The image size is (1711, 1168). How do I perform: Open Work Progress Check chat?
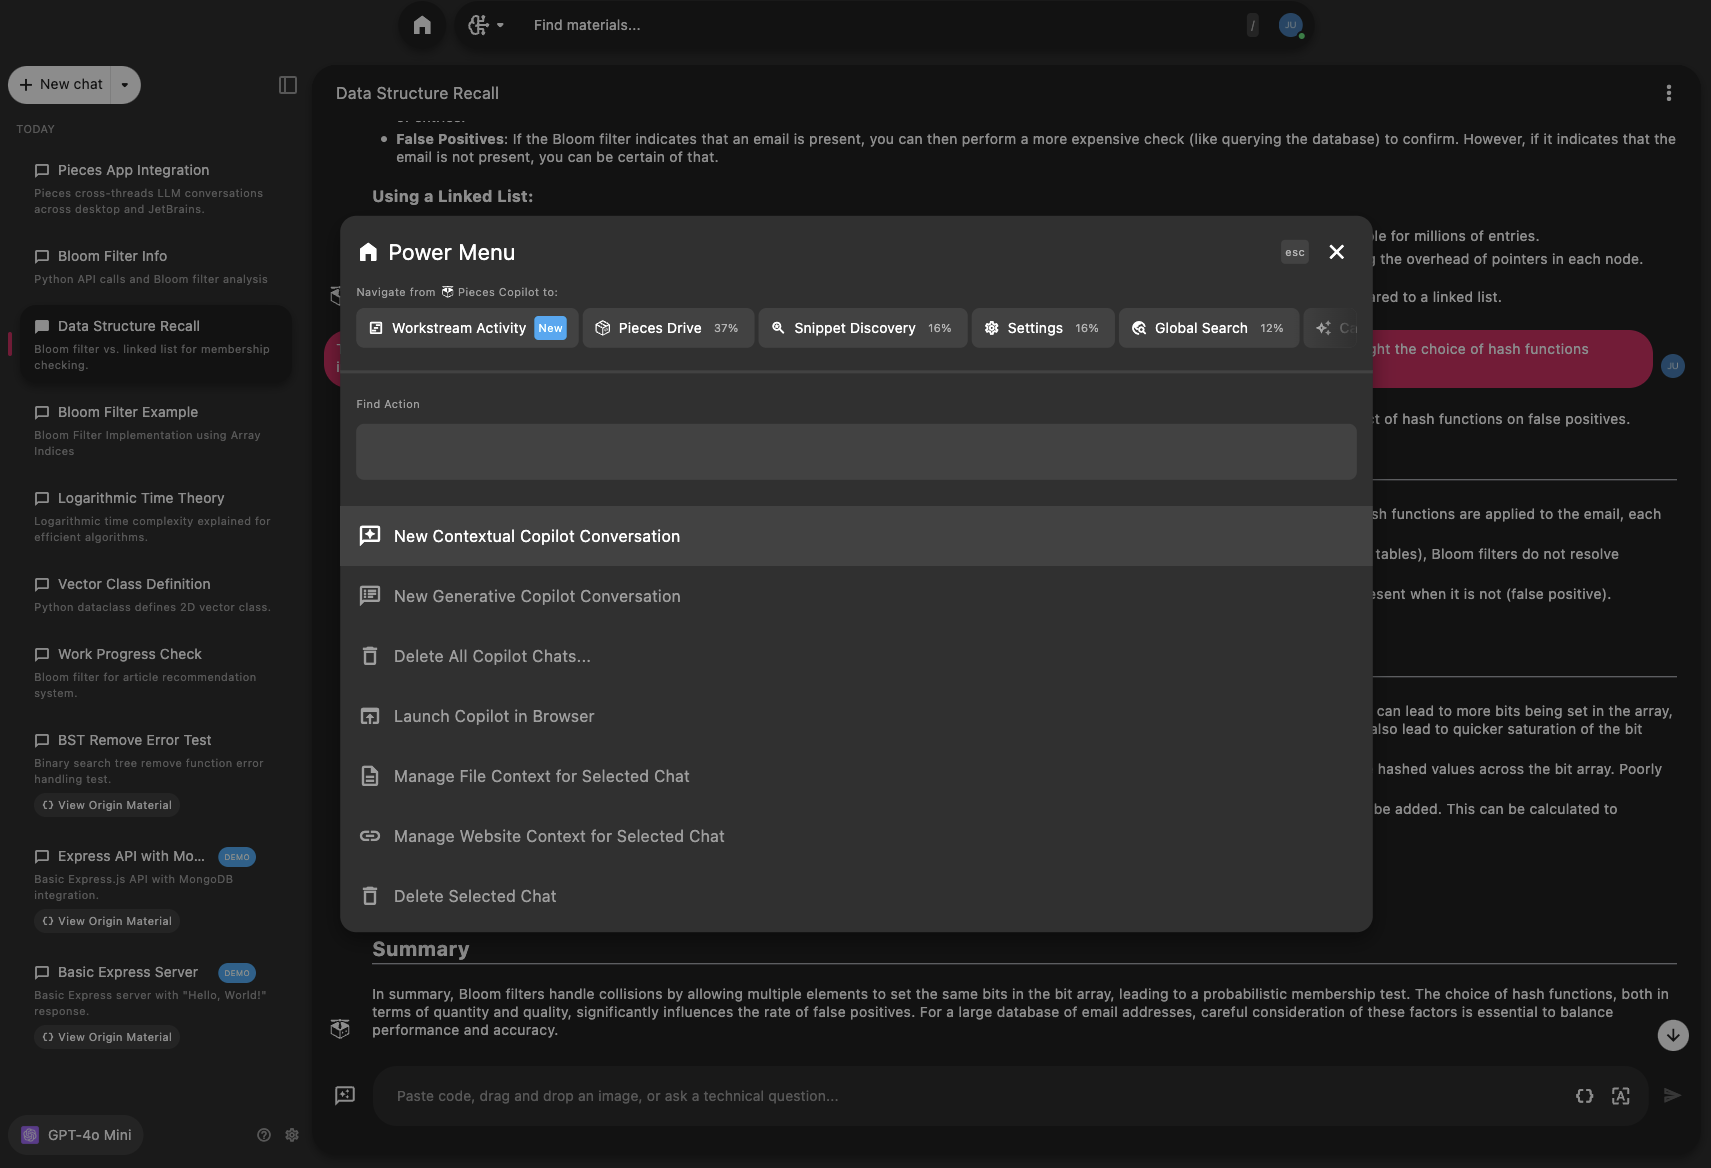155,672
